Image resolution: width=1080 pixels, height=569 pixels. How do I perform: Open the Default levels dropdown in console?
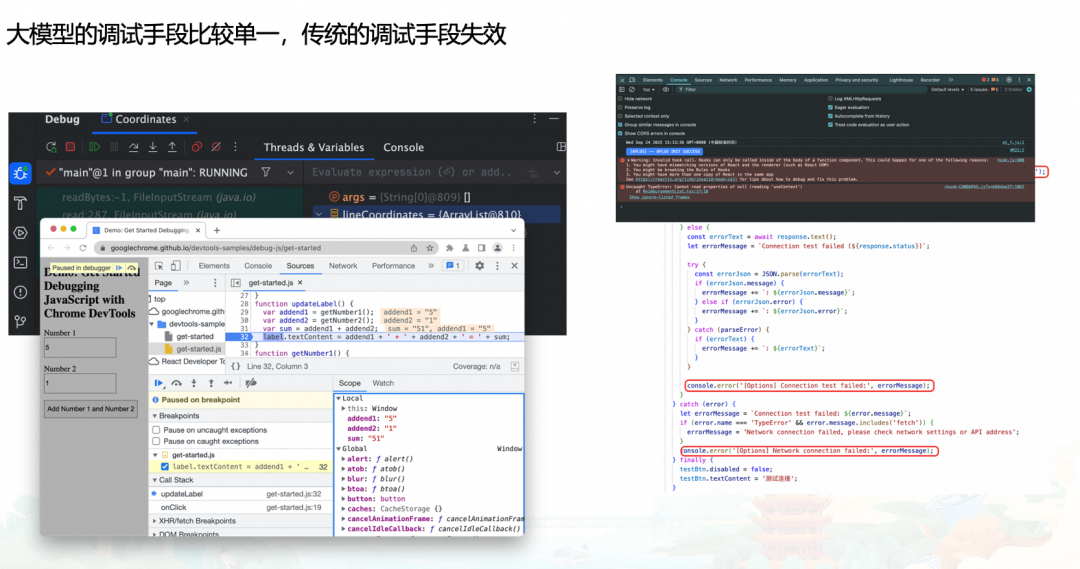click(x=948, y=90)
